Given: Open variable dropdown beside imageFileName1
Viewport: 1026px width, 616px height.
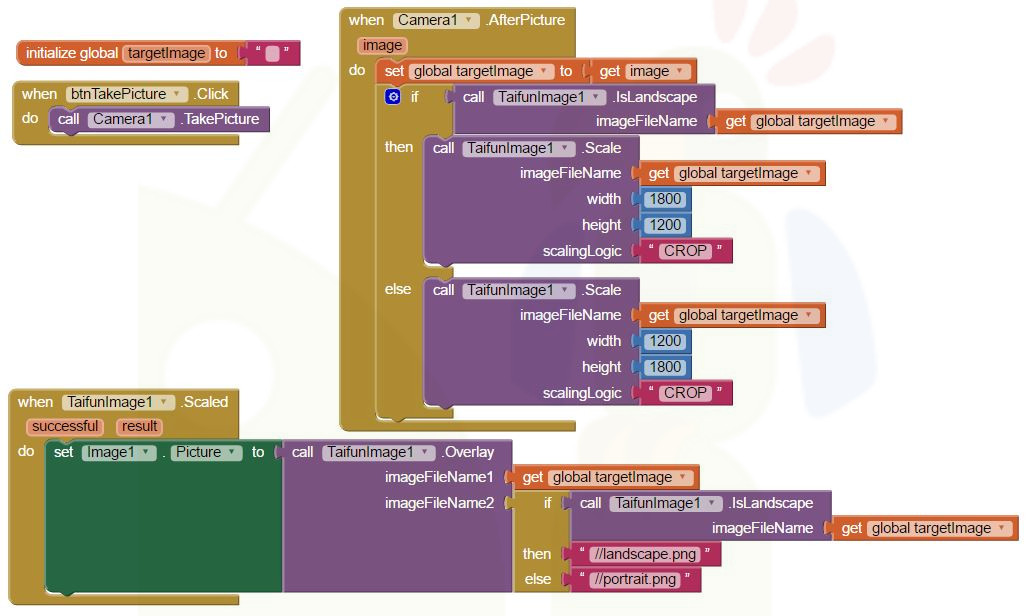Looking at the screenshot, I should pos(685,478).
